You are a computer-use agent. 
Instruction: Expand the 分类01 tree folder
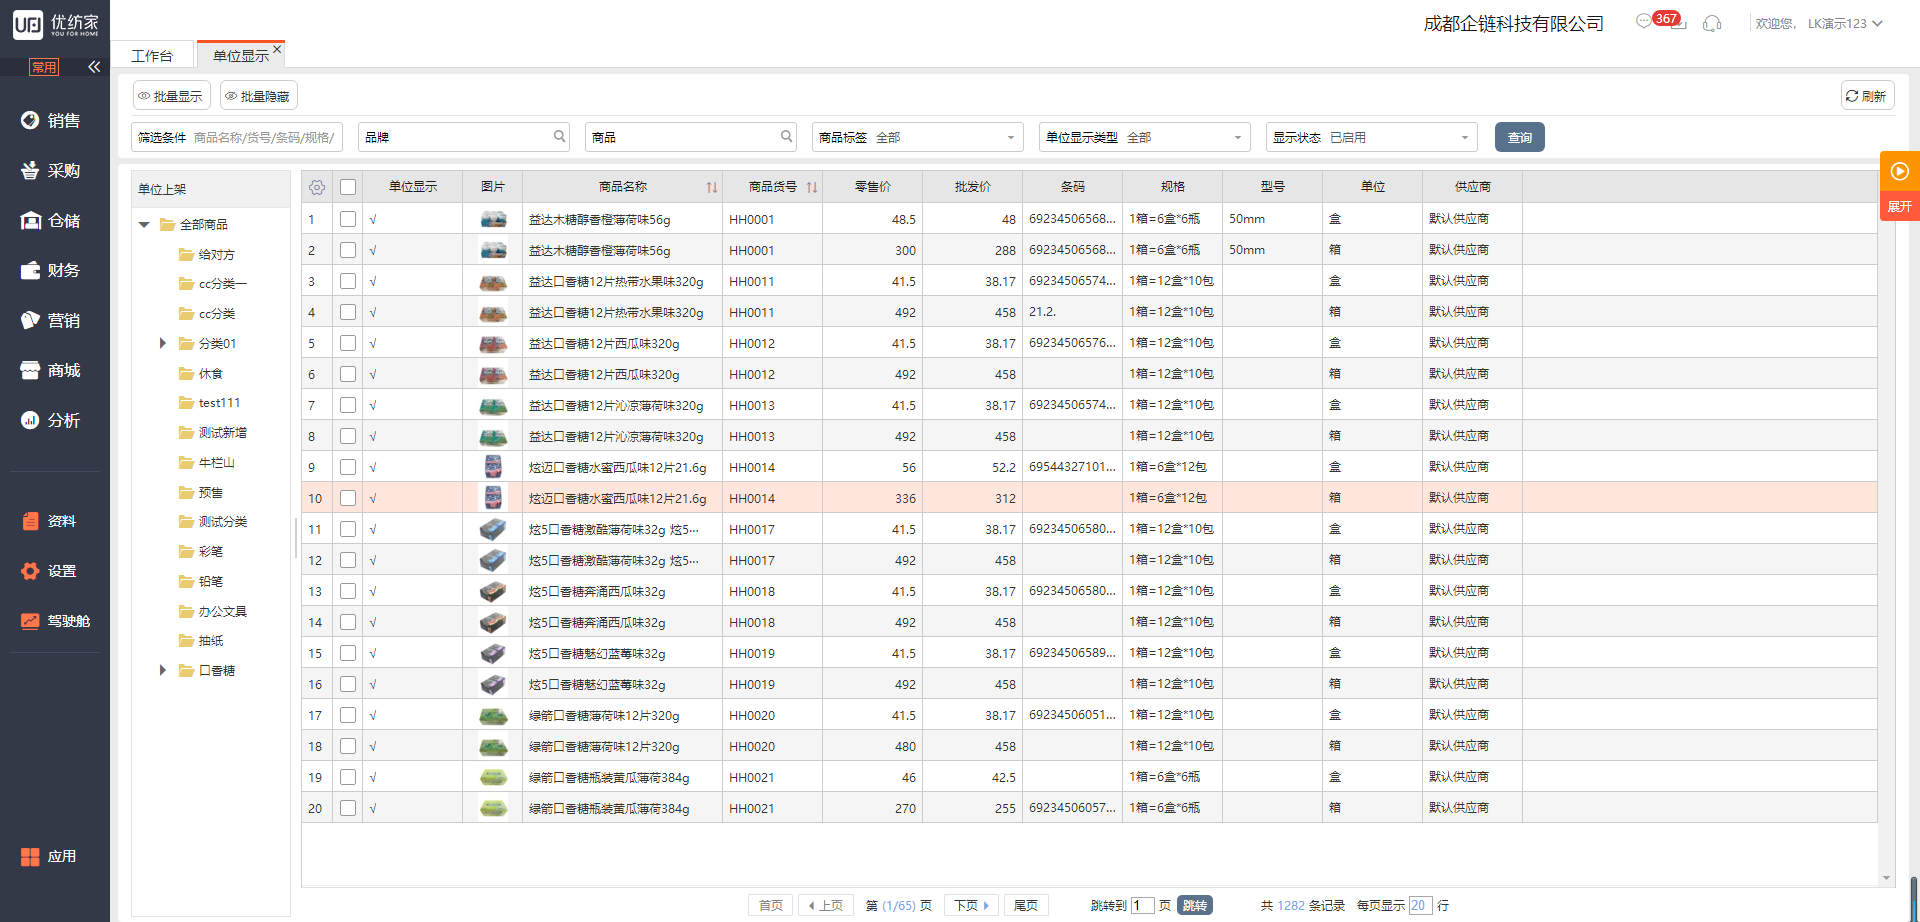163,343
